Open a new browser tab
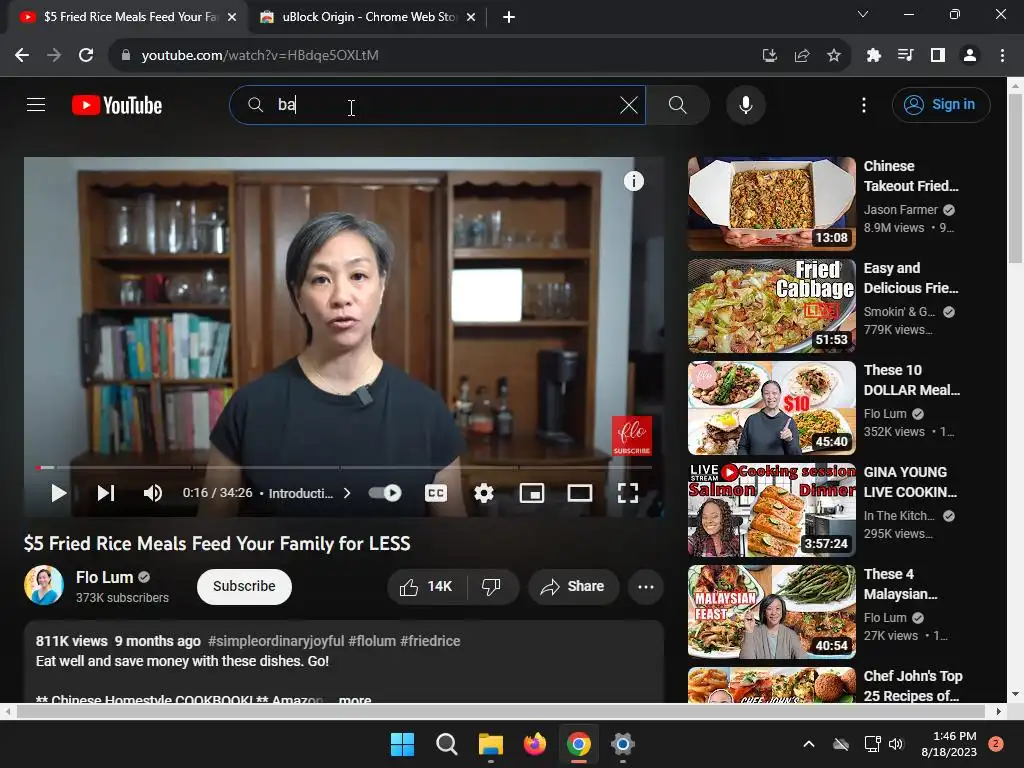Screen dimensions: 1024x768 (x=509, y=17)
